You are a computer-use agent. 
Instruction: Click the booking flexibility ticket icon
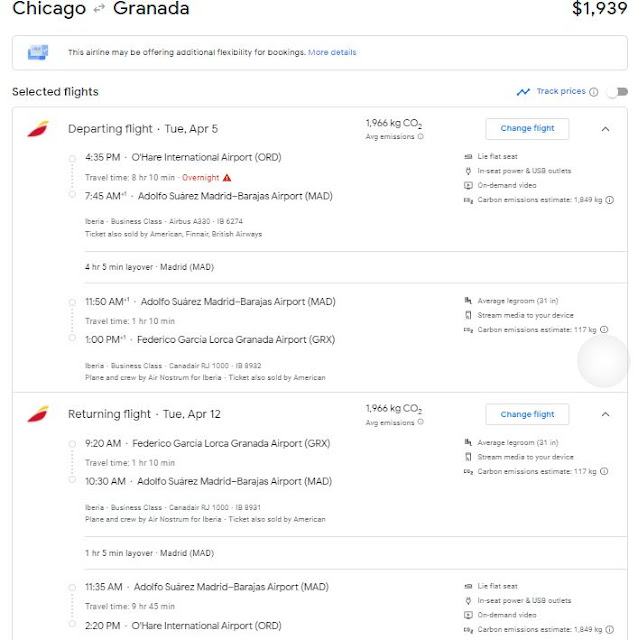coord(39,52)
